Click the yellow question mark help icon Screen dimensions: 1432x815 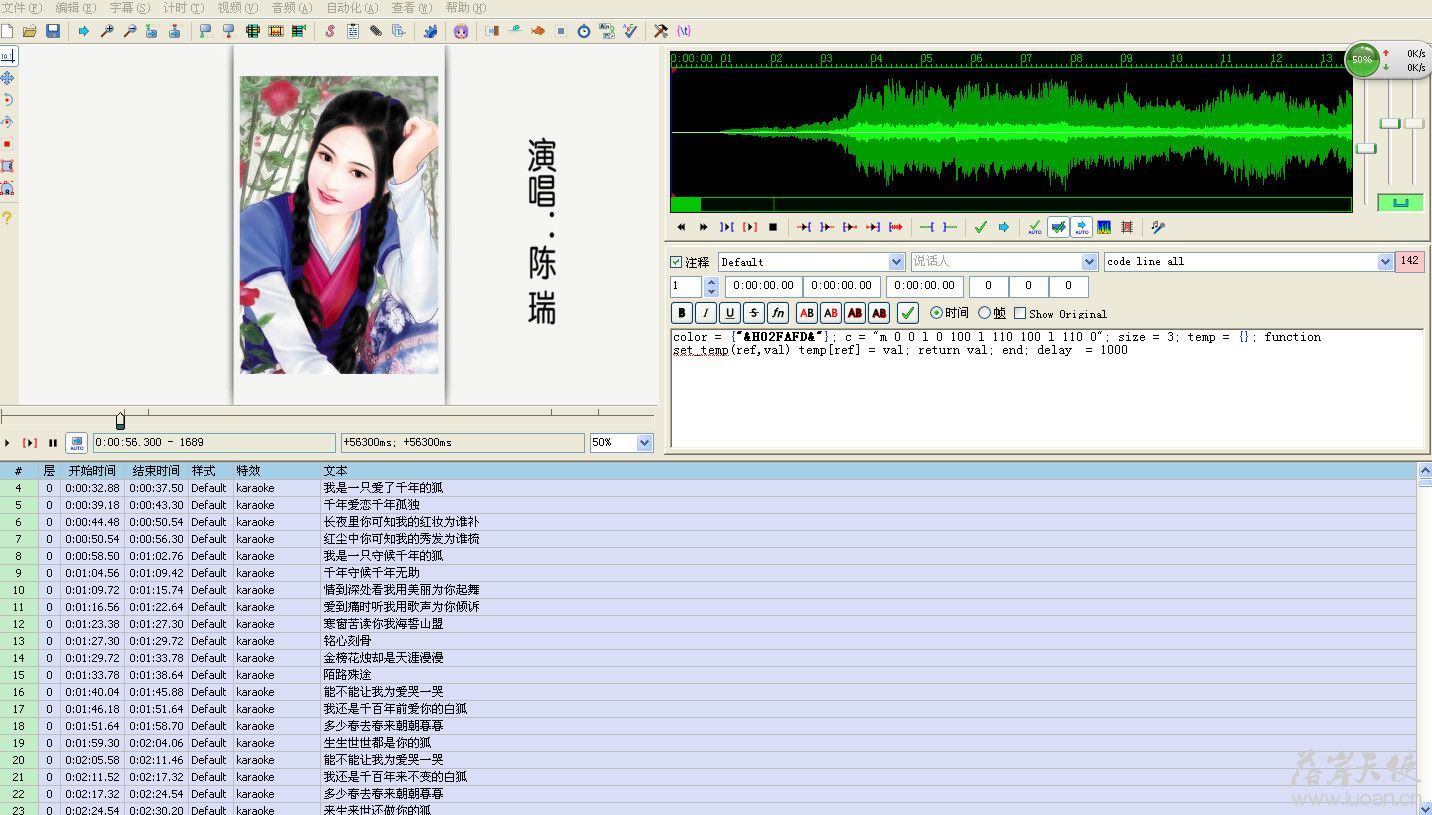click(x=7, y=217)
